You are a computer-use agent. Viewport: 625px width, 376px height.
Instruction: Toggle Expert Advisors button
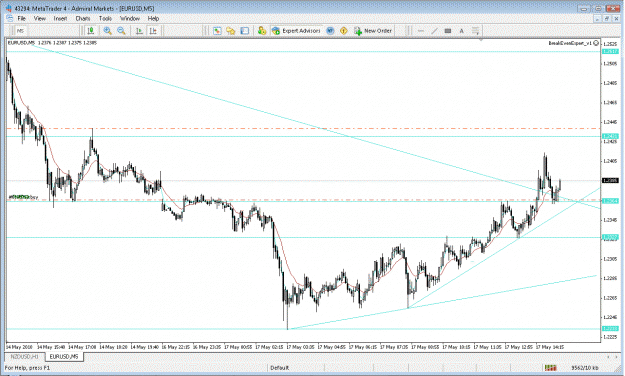296,31
